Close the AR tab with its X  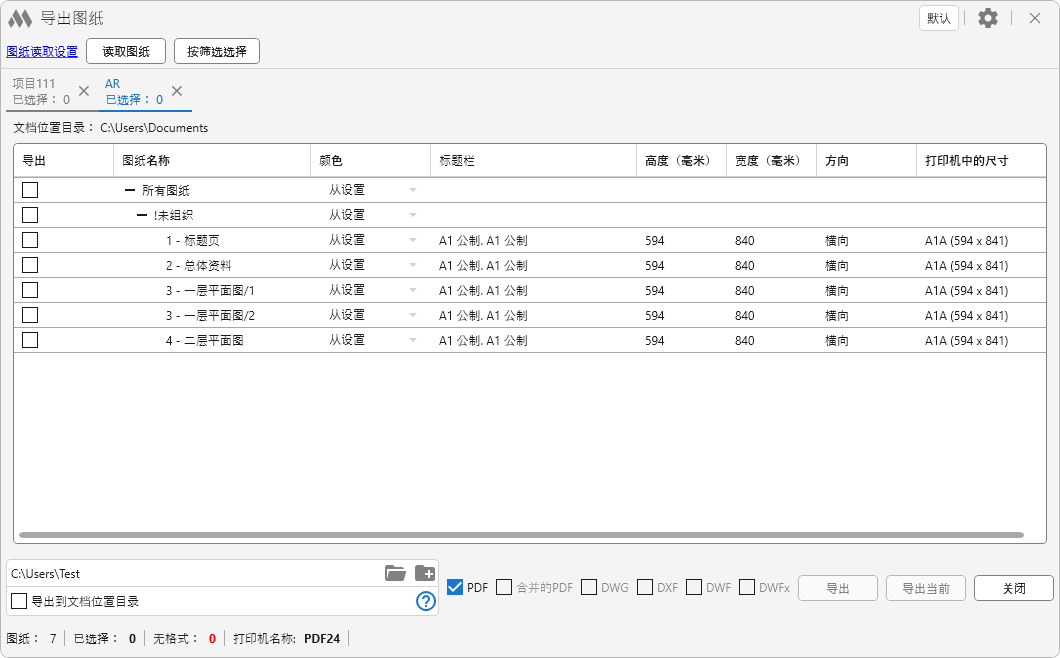click(177, 91)
